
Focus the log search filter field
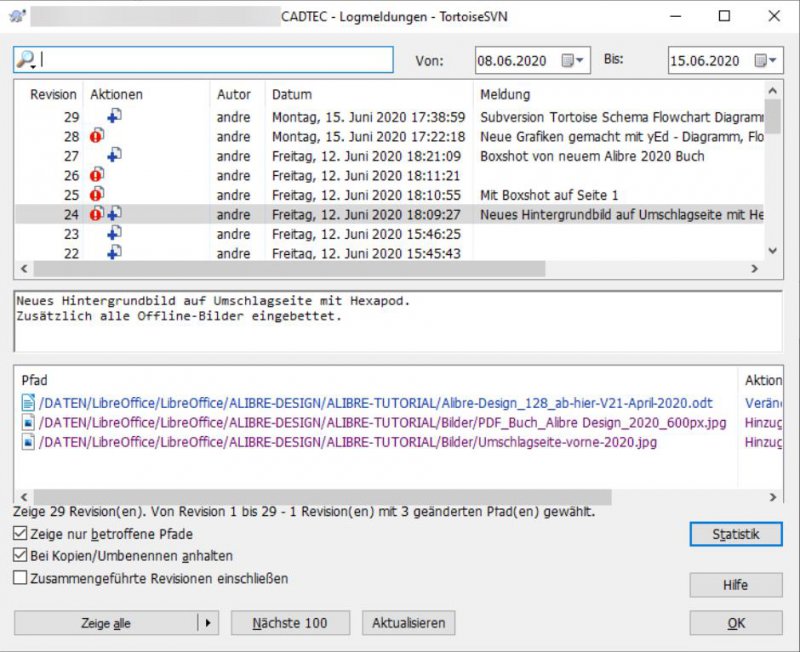[204, 60]
